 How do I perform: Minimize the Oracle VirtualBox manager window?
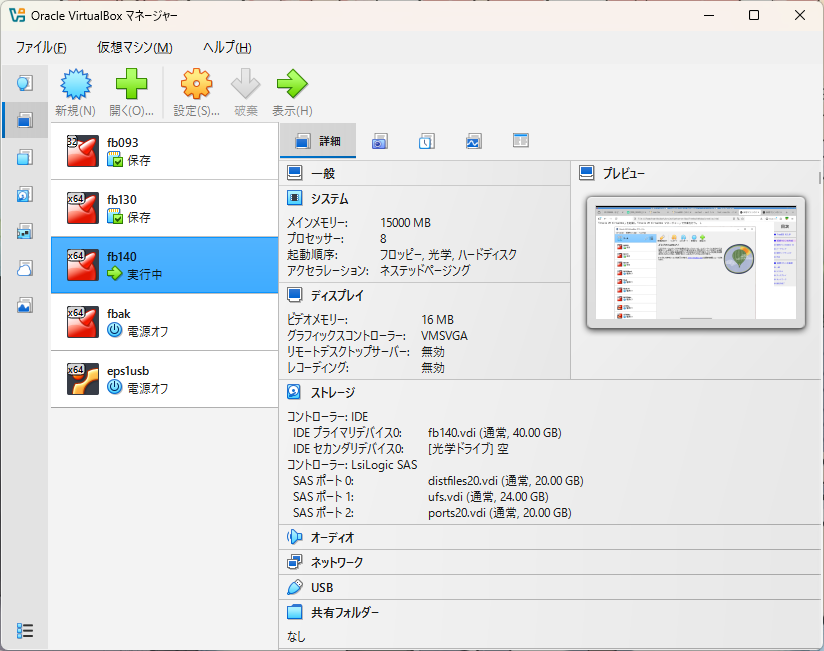coord(709,15)
